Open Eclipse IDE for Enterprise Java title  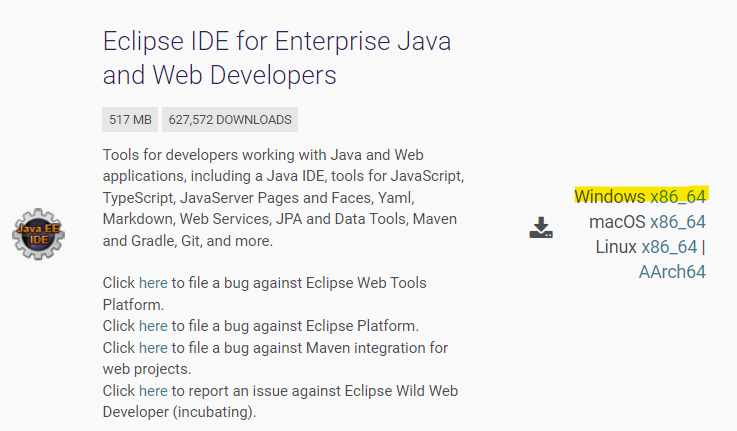coord(277,58)
